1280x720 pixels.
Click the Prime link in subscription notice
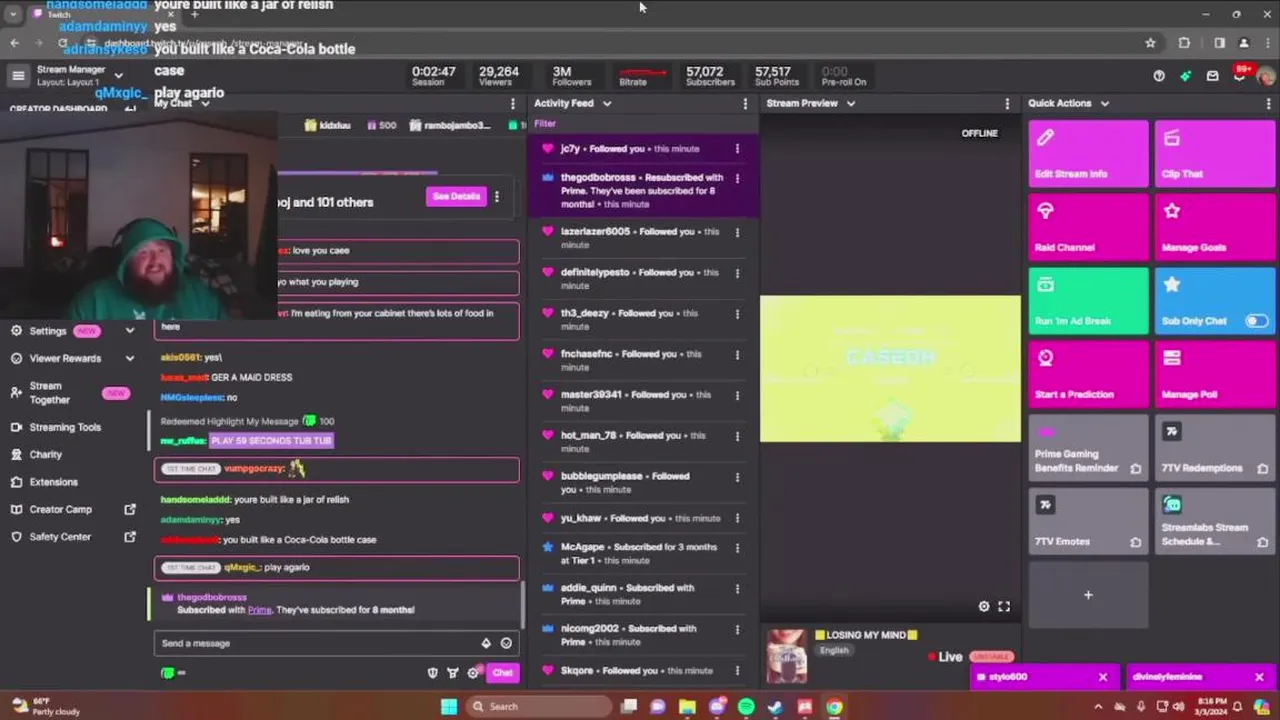pos(260,610)
